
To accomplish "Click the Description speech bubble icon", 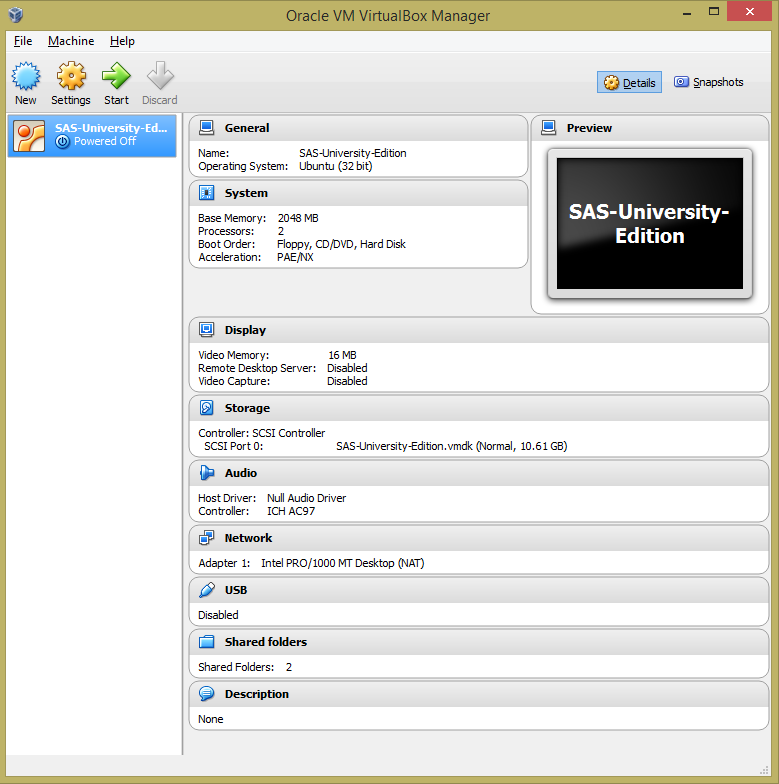I will click(x=207, y=694).
